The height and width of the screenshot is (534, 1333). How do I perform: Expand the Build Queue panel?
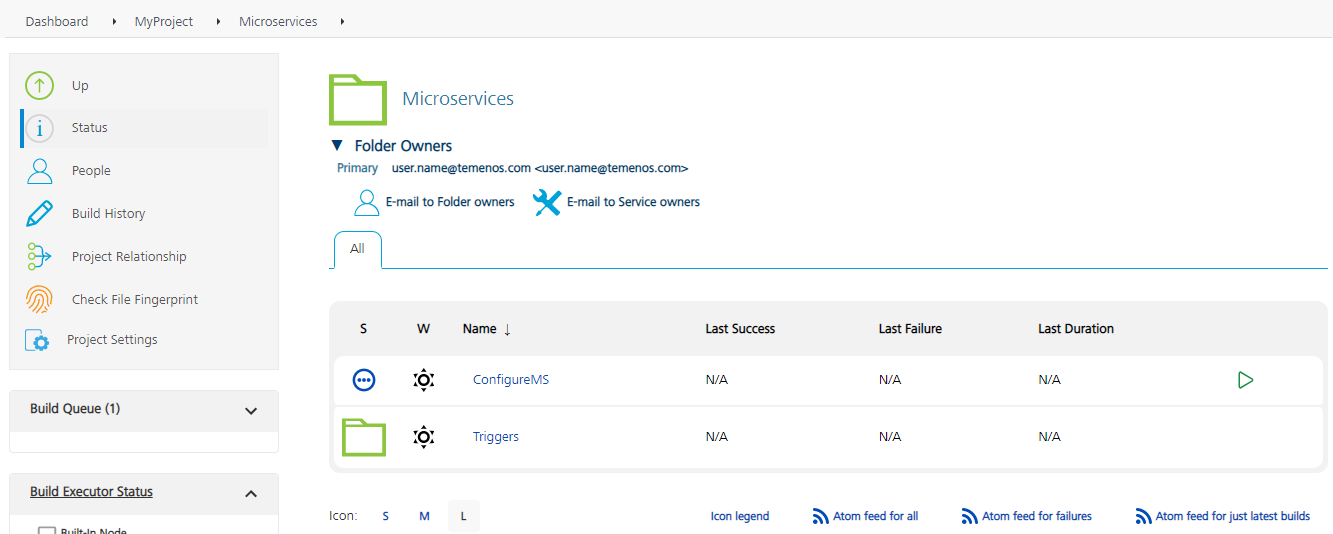(x=251, y=410)
